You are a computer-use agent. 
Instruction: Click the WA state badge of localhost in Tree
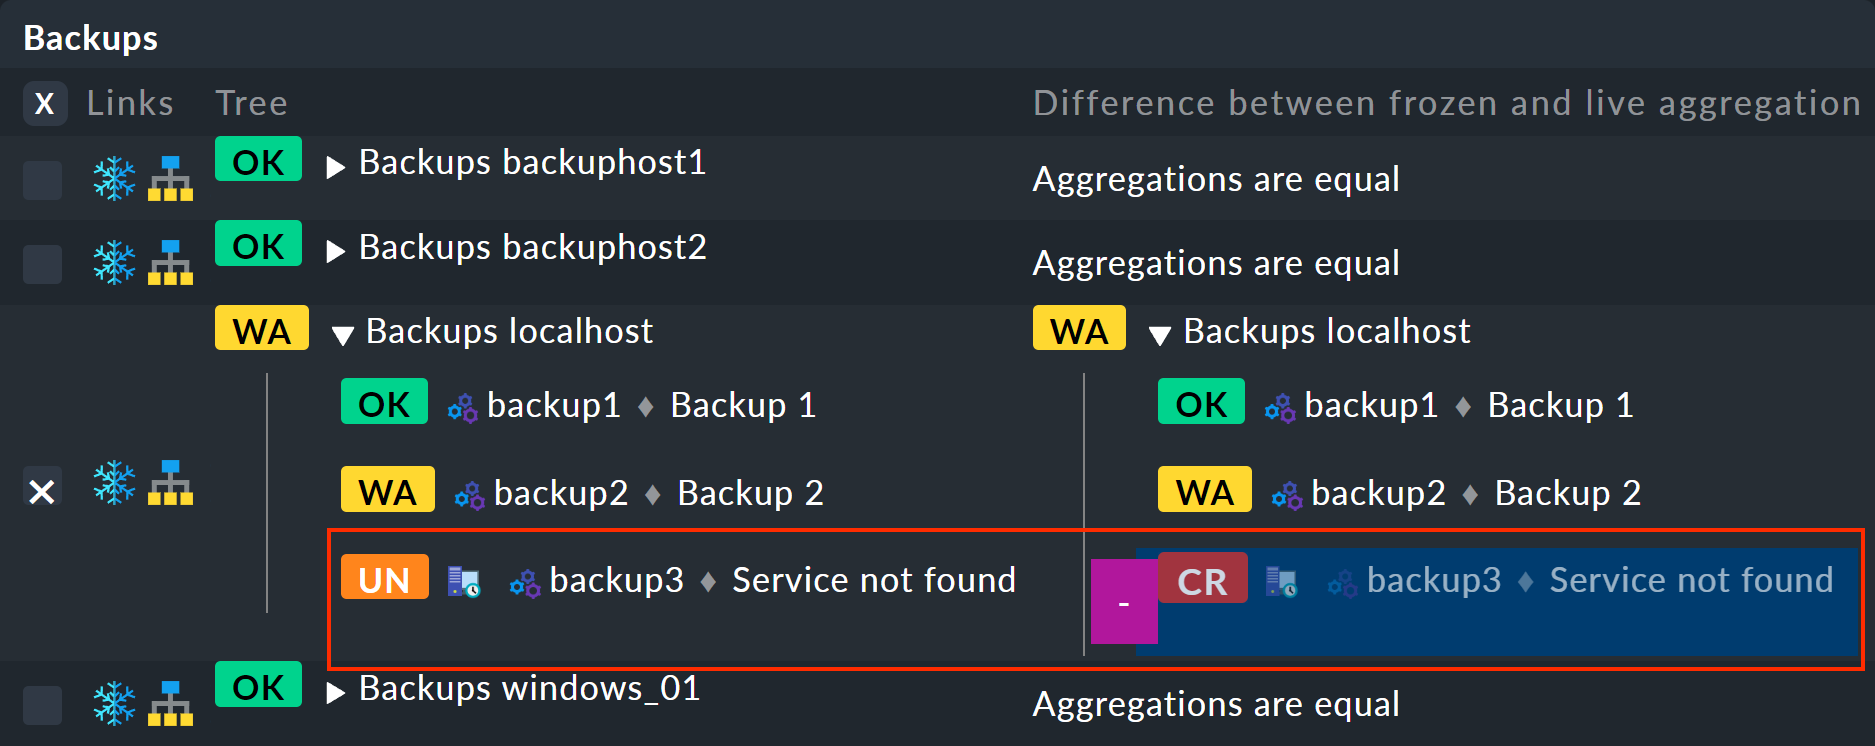coord(262,328)
